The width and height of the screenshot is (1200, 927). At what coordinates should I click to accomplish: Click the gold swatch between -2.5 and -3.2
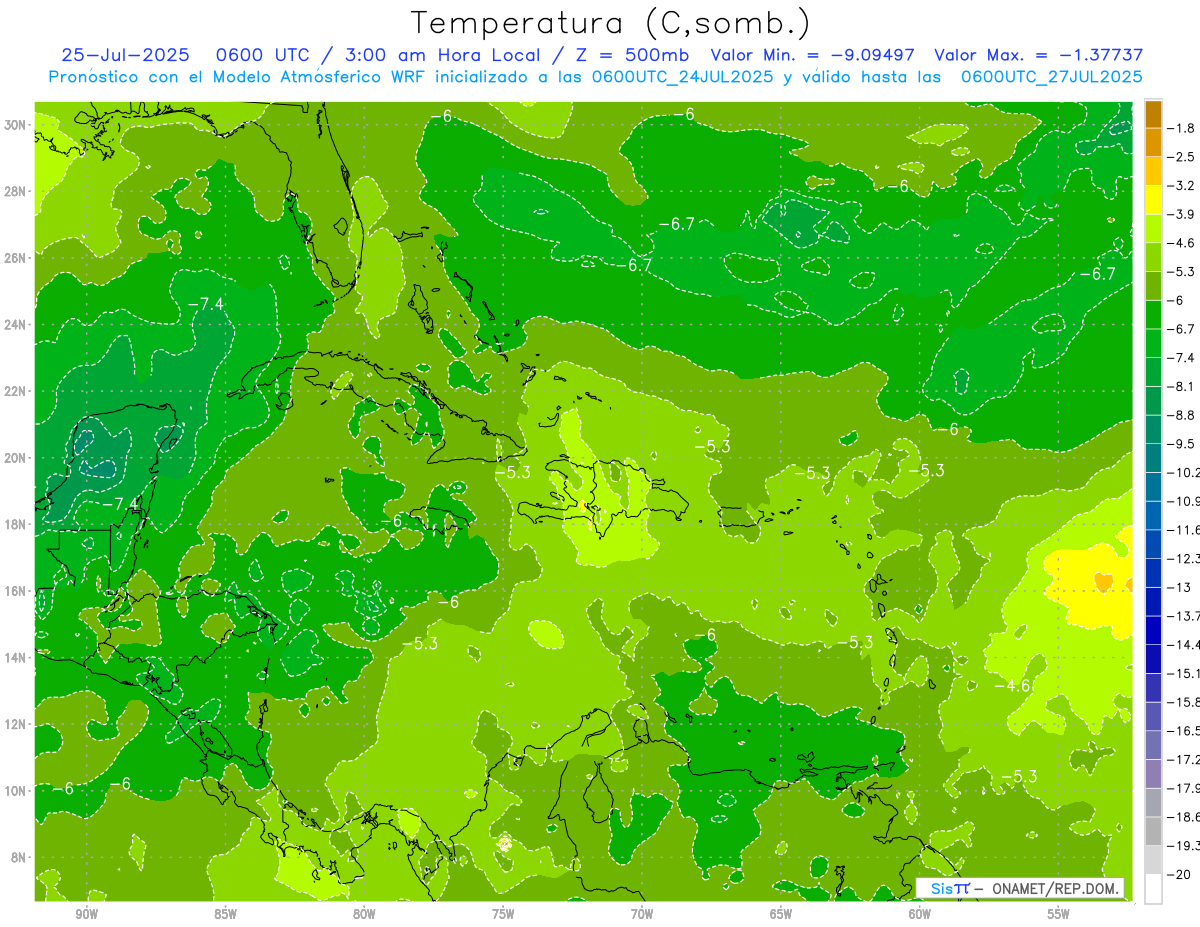tap(1153, 171)
